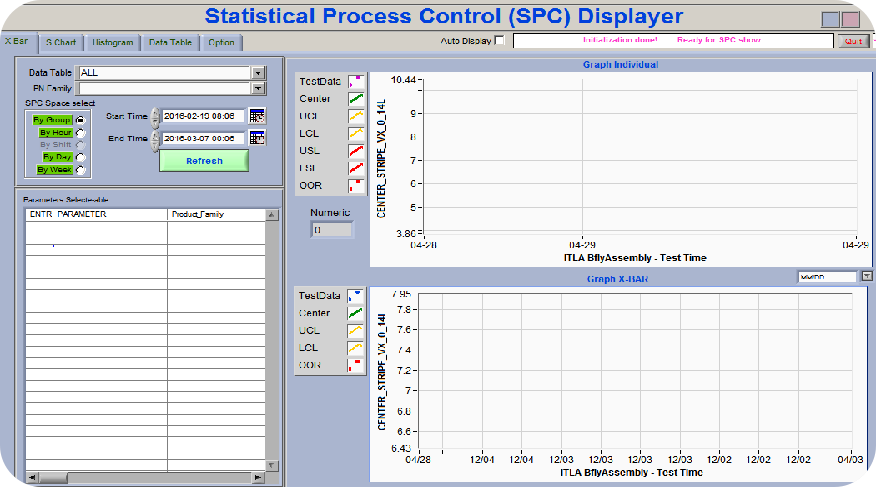Expand the Data Table dropdown

pos(258,73)
